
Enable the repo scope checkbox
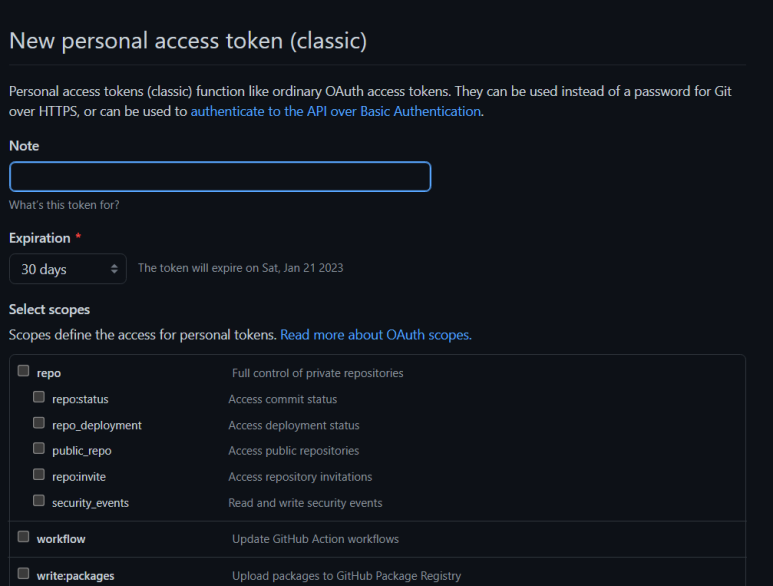tap(23, 371)
